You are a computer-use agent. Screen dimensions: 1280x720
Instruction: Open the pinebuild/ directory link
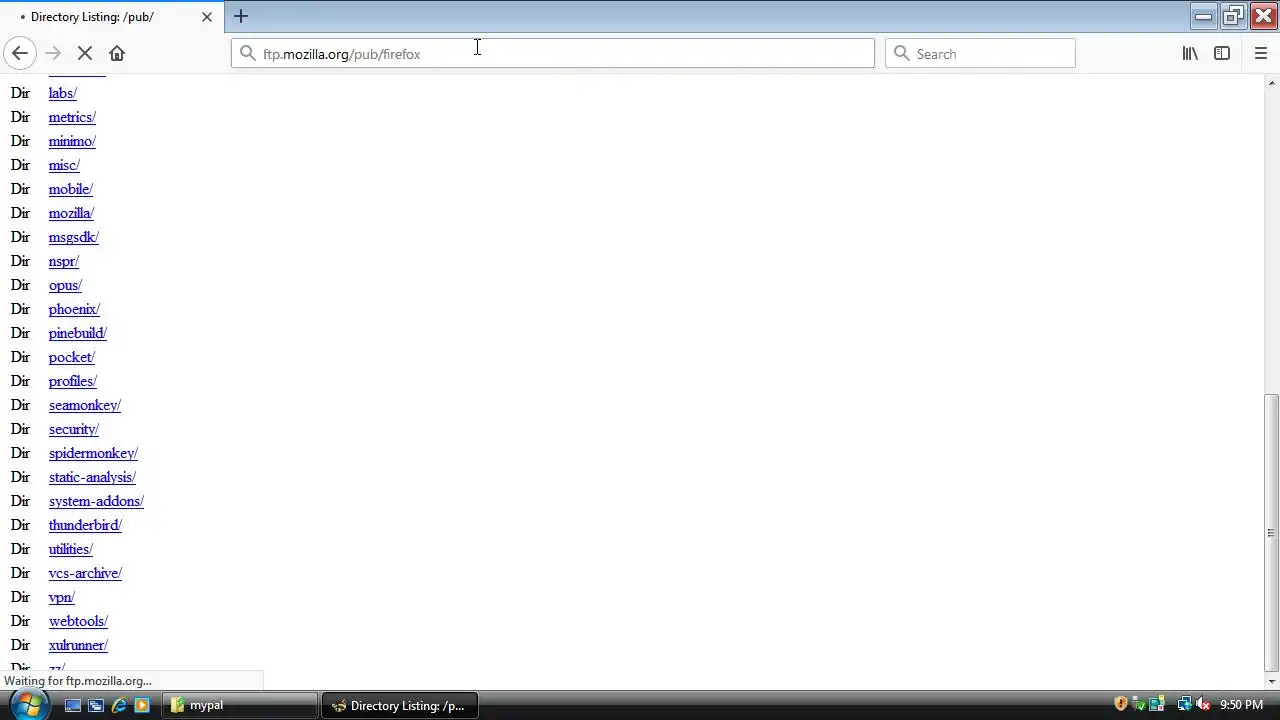[78, 333]
